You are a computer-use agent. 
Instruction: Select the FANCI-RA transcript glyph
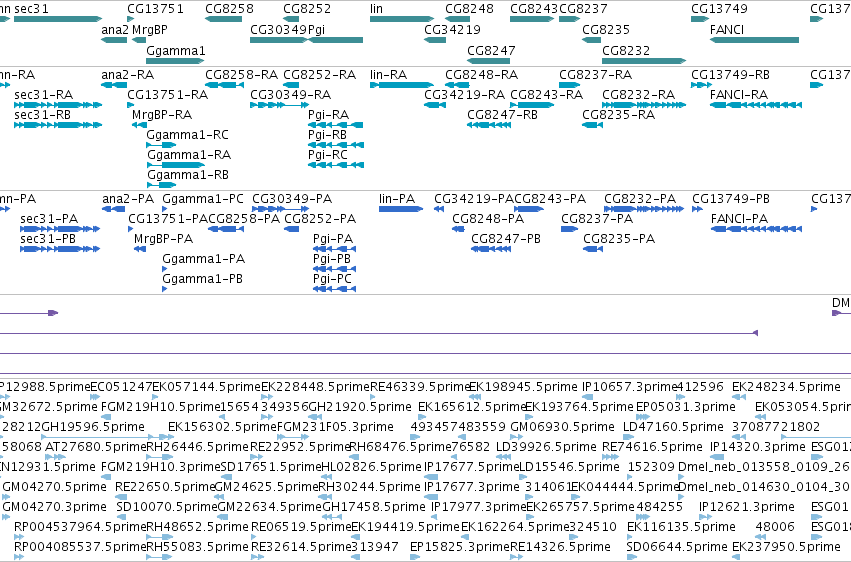pyautogui.click(x=755, y=105)
